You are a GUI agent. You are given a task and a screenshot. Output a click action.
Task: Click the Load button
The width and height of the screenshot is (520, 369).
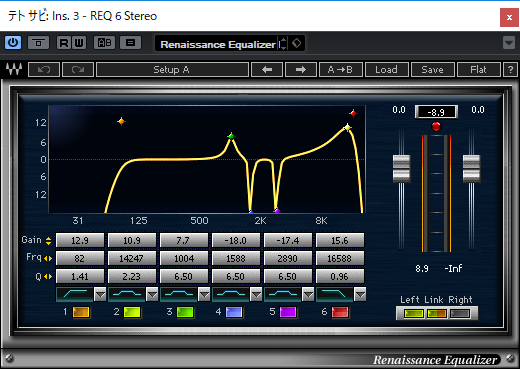pos(387,70)
